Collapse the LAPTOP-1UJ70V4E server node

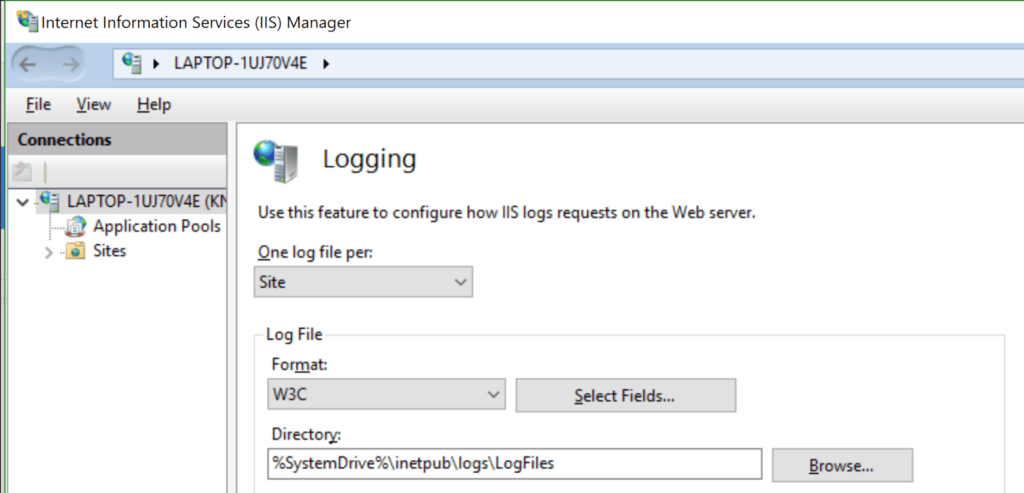(x=24, y=202)
